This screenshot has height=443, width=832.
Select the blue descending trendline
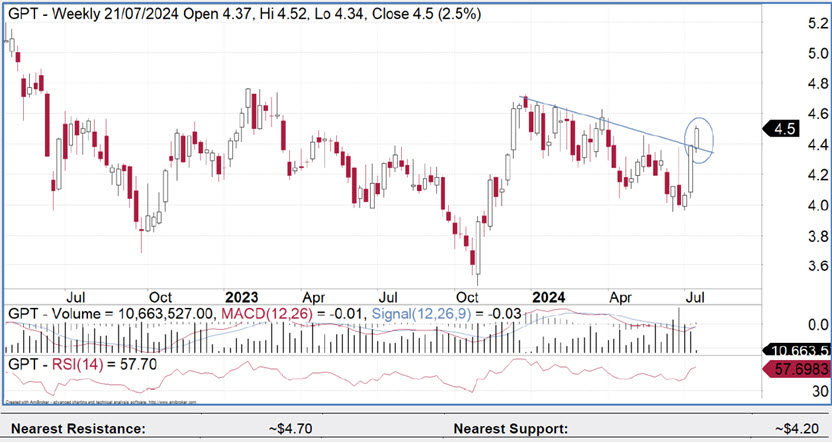click(610, 125)
